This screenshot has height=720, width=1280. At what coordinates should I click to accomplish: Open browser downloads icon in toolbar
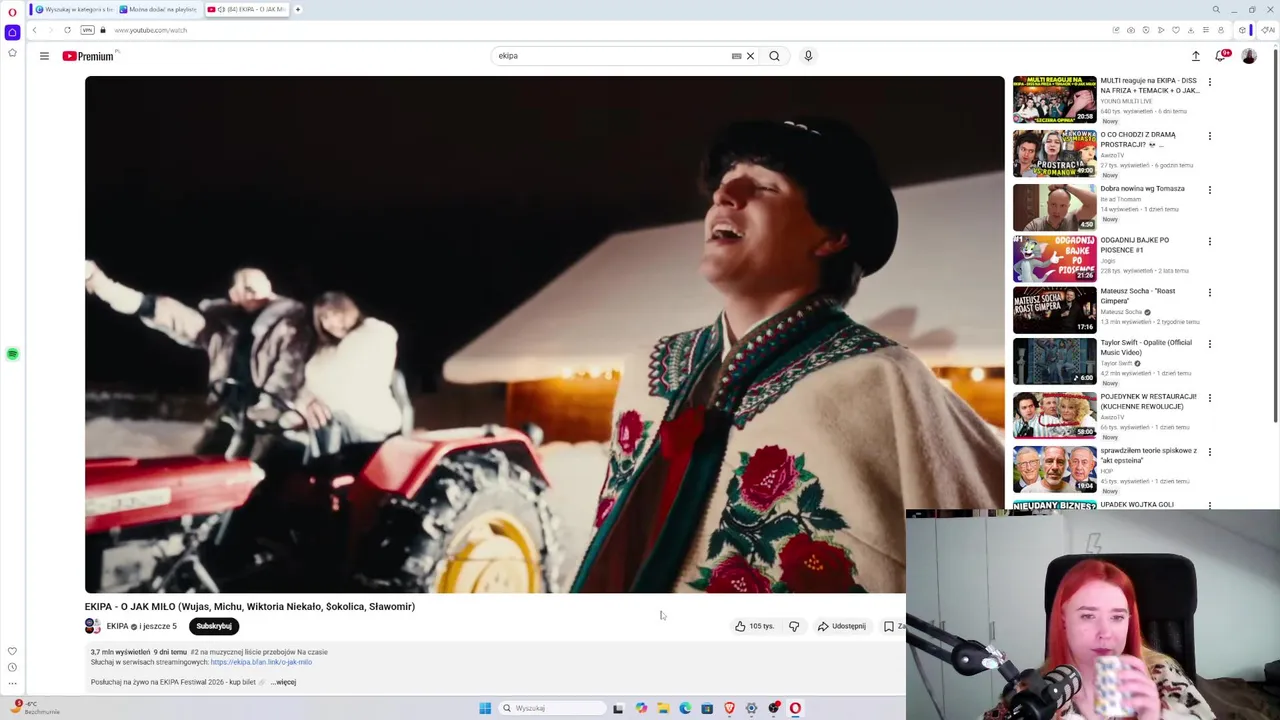[1190, 30]
